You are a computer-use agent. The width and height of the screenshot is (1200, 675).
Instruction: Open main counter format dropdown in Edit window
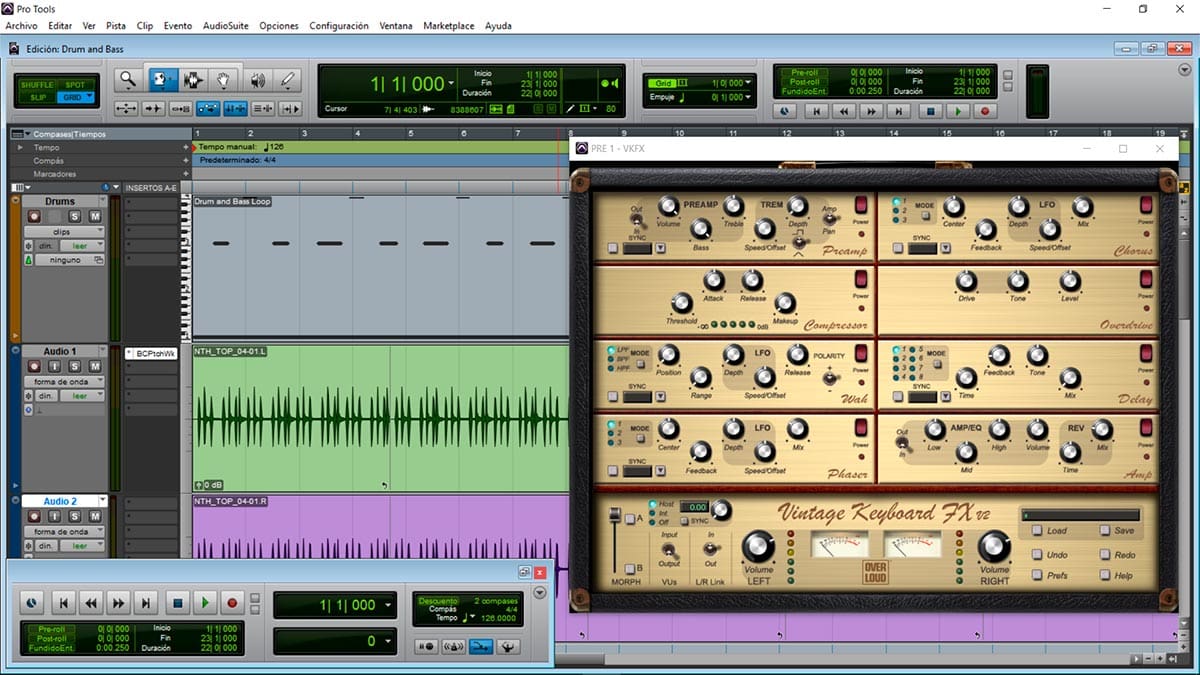(452, 84)
